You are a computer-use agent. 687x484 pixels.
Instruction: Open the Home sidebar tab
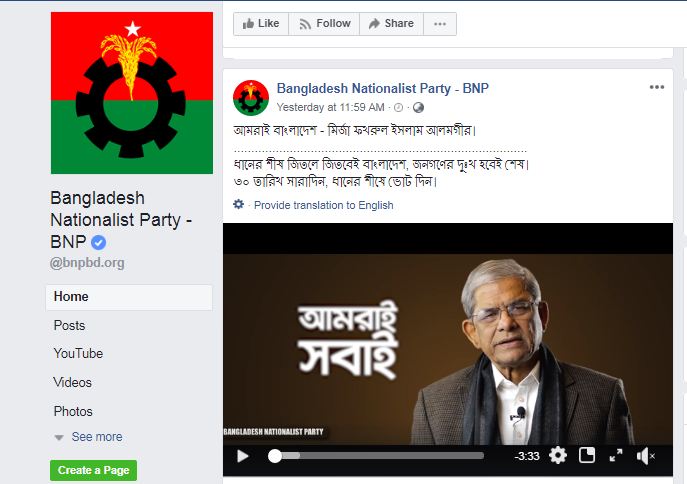tap(129, 297)
